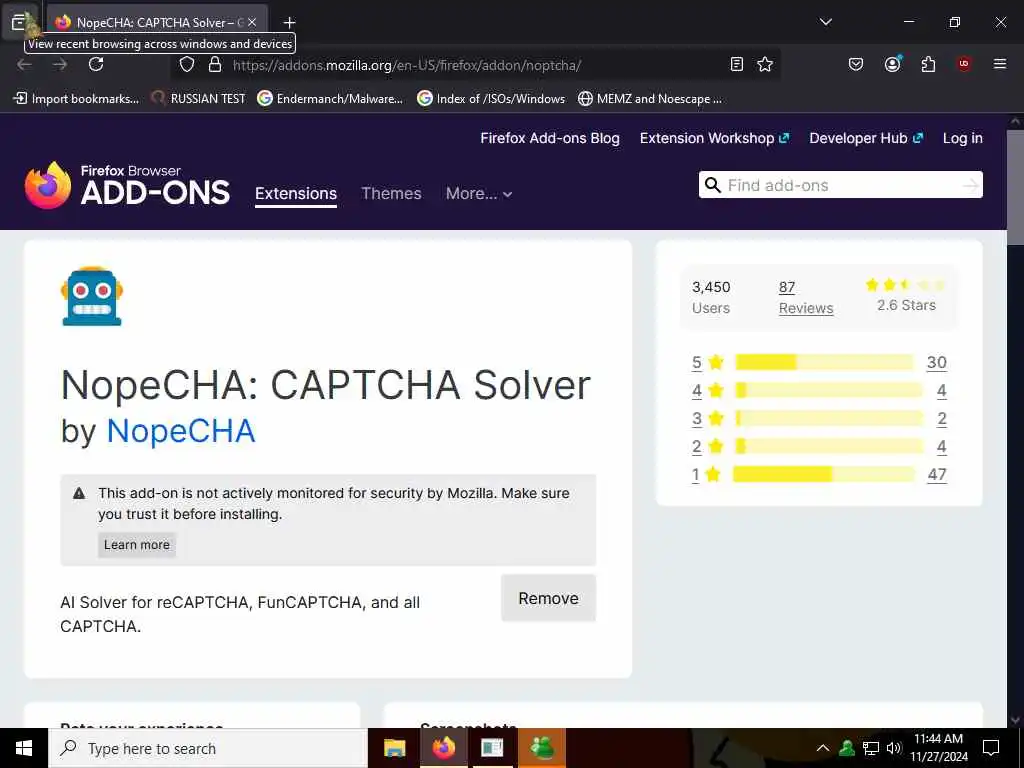This screenshot has width=1024, height=768.
Task: Click the taskbar search box
Action: (208, 748)
